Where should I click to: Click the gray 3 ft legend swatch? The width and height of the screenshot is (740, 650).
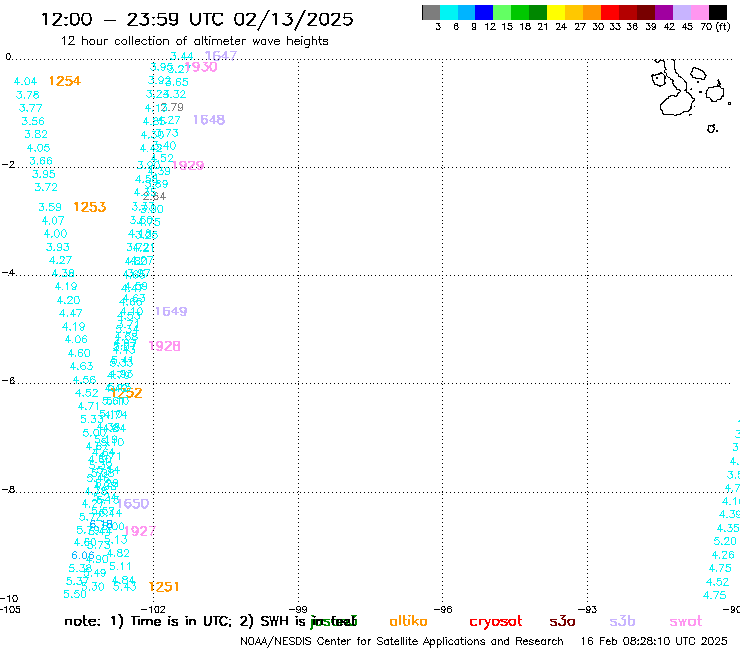pyautogui.click(x=431, y=12)
